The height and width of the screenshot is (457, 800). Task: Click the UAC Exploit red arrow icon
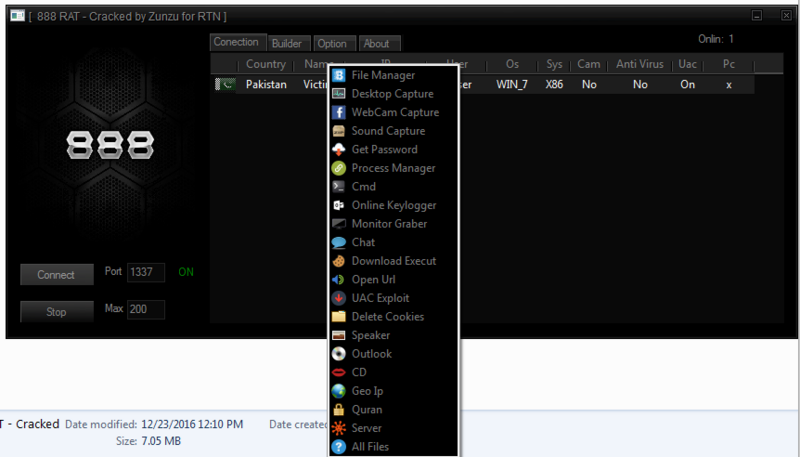tap(339, 298)
